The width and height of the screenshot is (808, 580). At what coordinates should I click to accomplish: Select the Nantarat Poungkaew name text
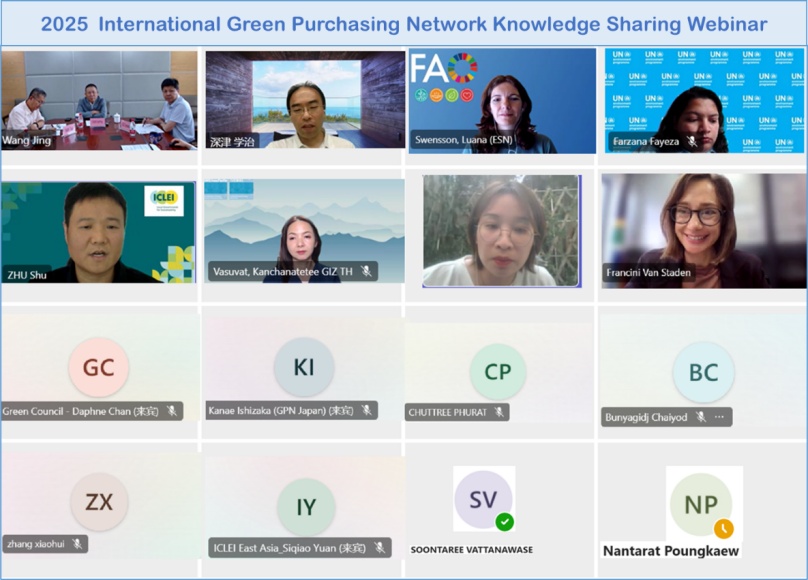(671, 551)
